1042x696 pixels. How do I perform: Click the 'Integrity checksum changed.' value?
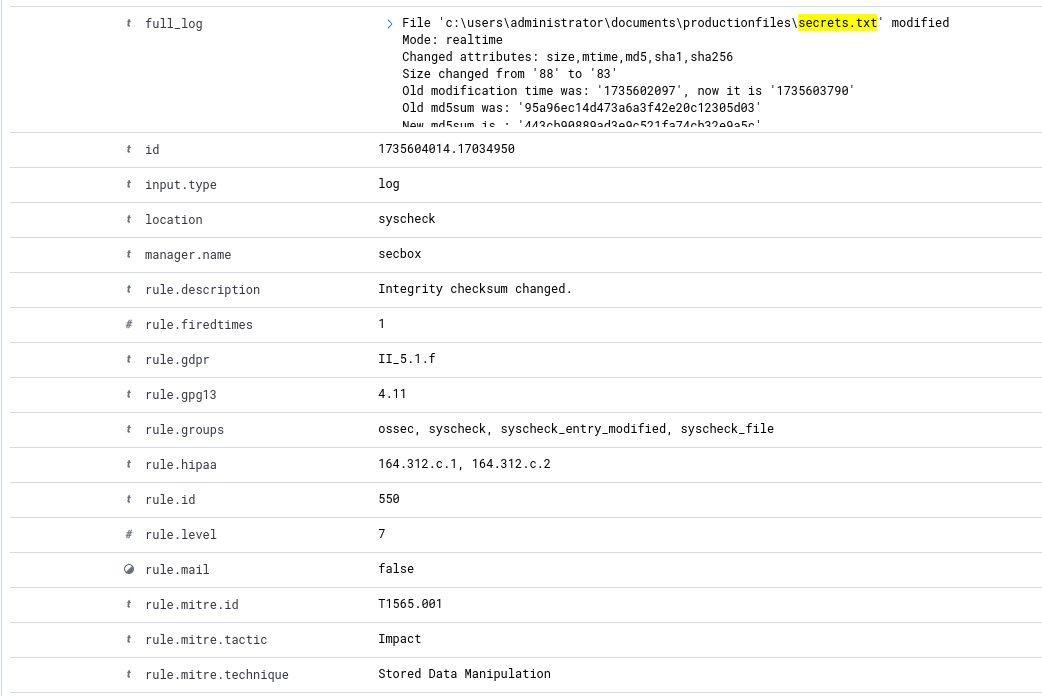(x=474, y=288)
